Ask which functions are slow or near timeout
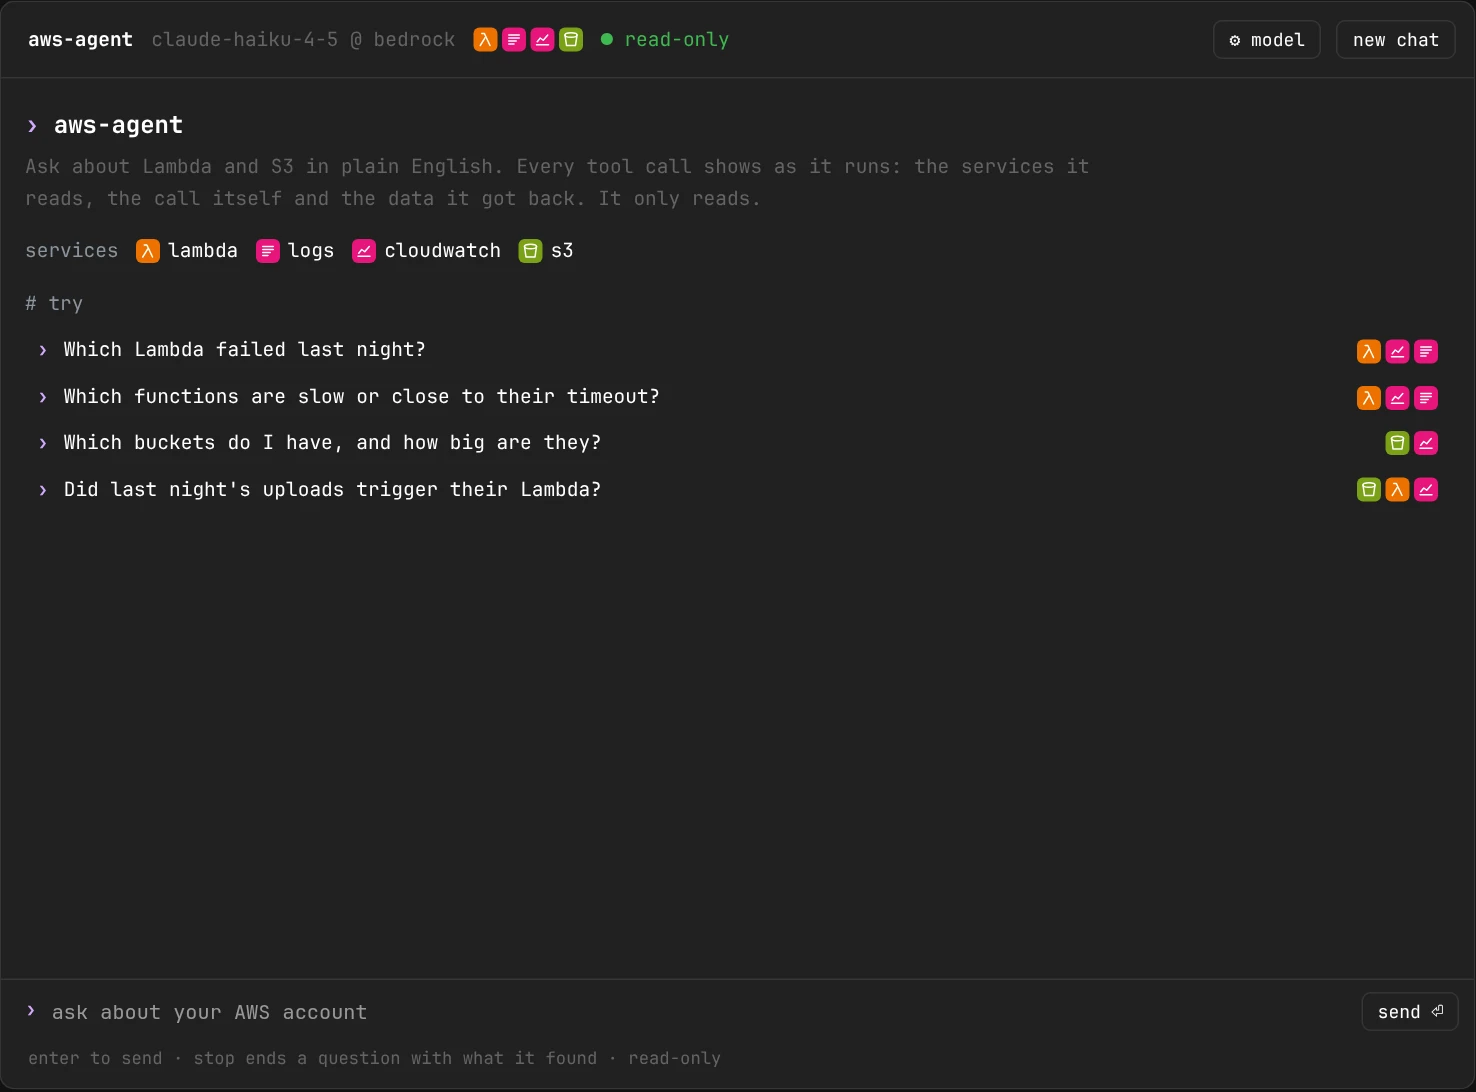The height and width of the screenshot is (1092, 1476). pyautogui.click(x=738, y=397)
